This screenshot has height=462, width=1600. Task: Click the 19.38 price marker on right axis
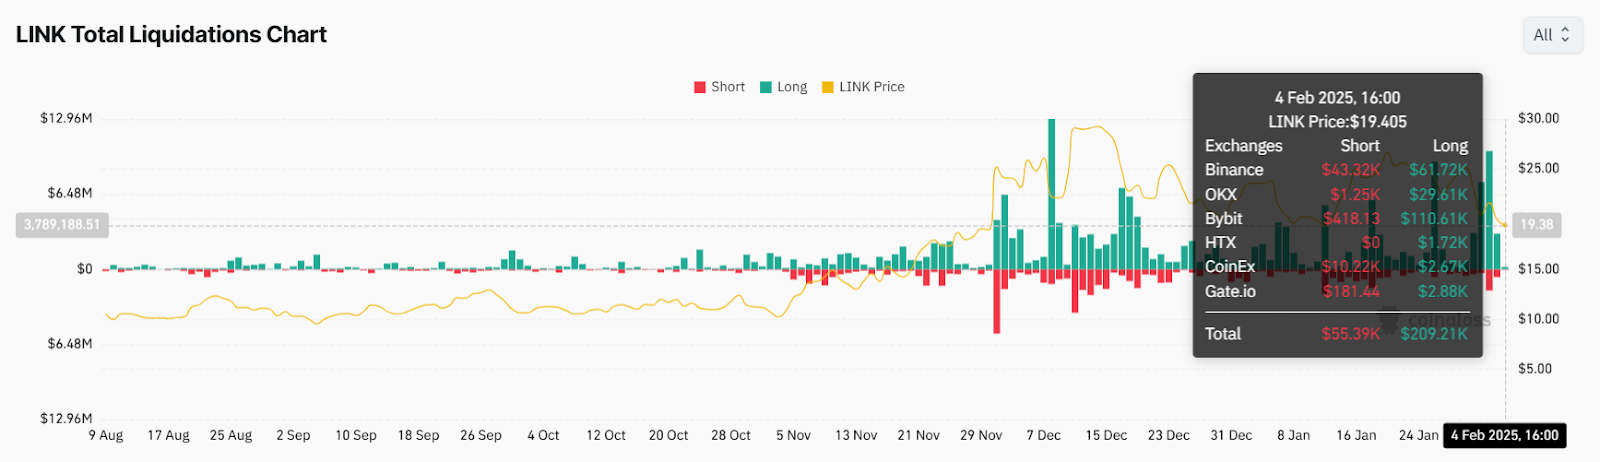pyautogui.click(x=1536, y=225)
